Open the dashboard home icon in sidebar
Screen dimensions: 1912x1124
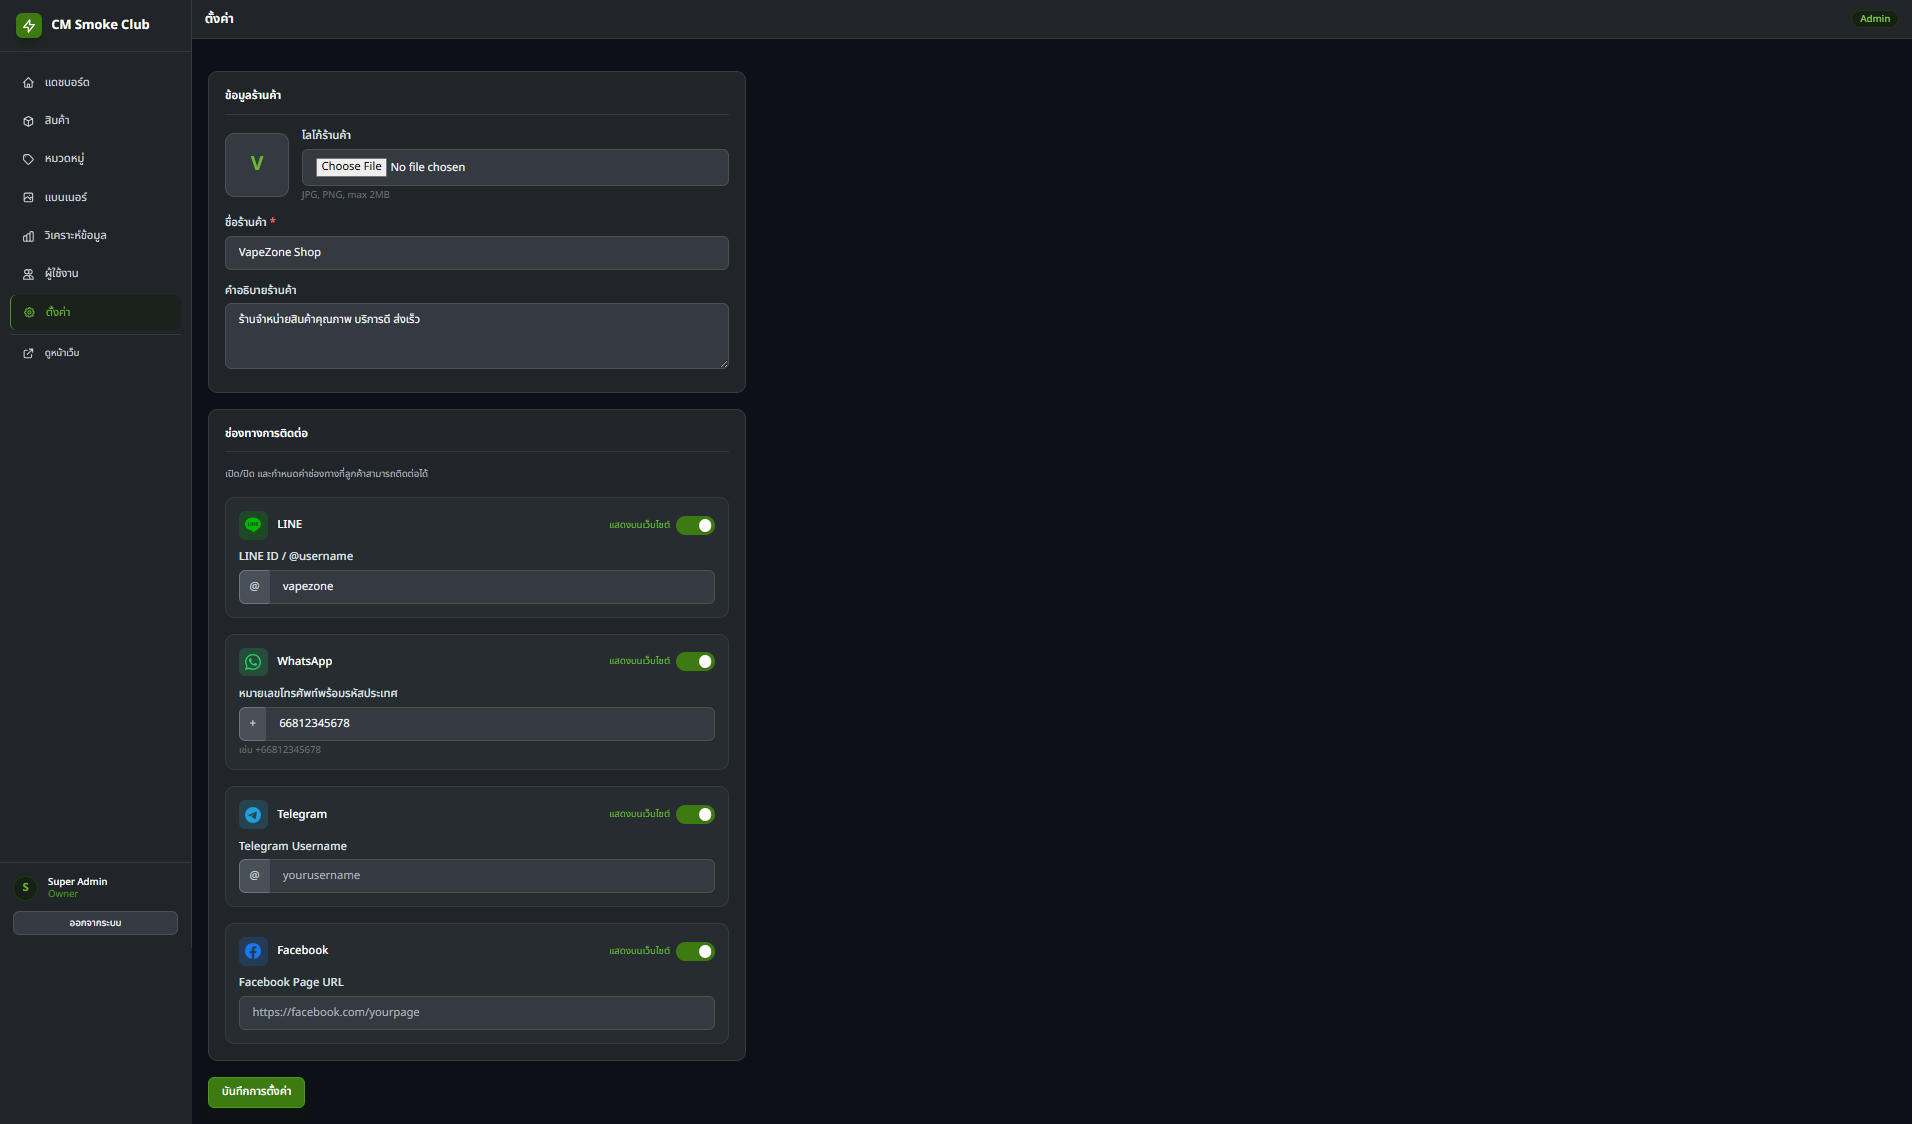pyautogui.click(x=28, y=83)
